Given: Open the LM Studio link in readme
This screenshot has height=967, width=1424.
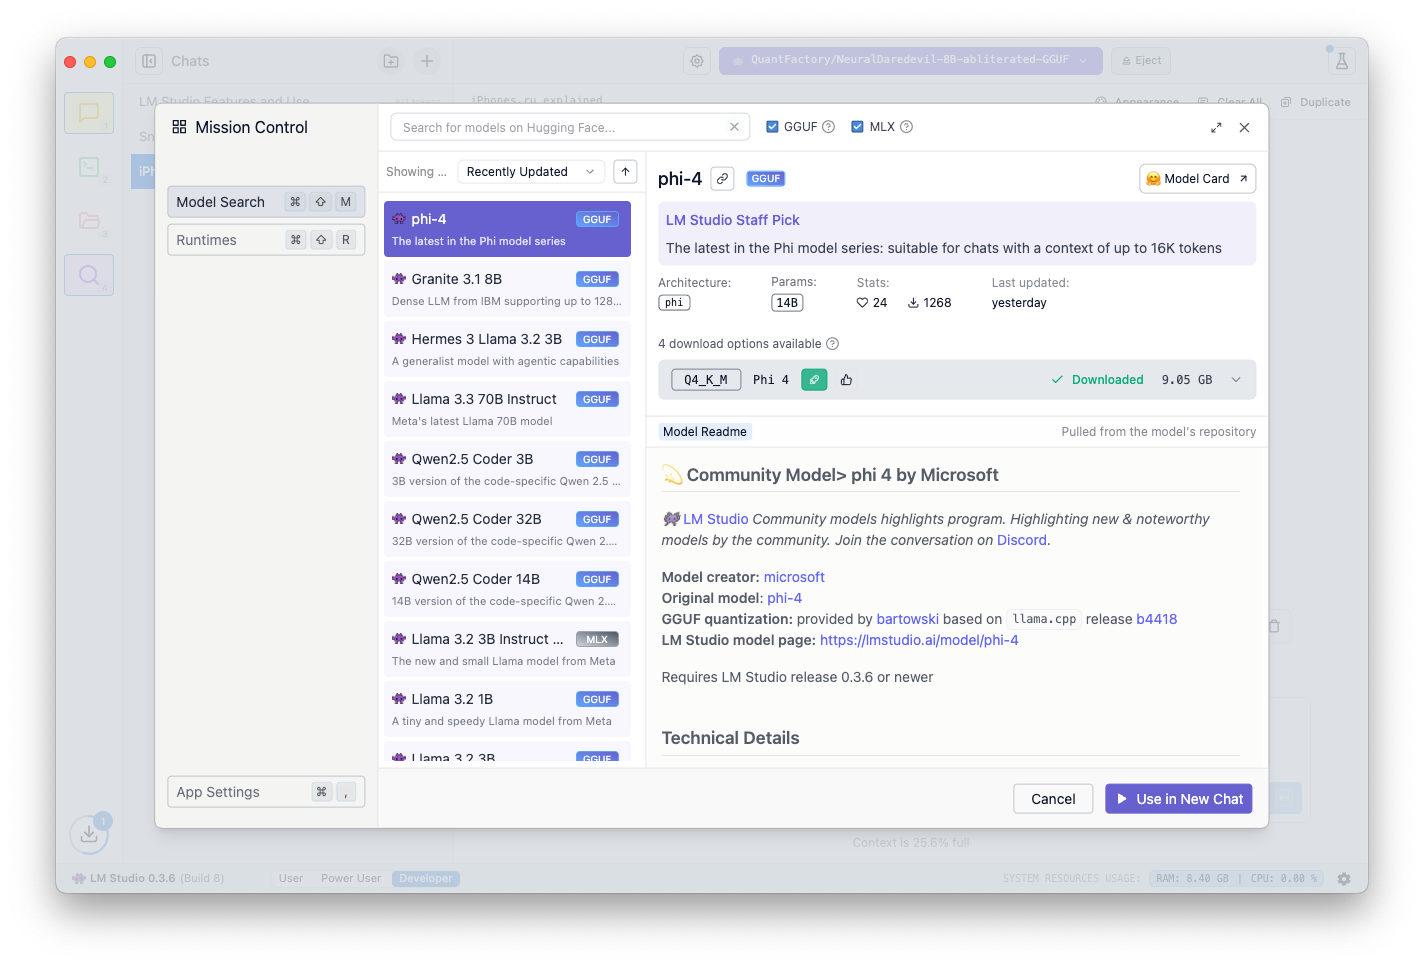Looking at the screenshot, I should (x=716, y=520).
